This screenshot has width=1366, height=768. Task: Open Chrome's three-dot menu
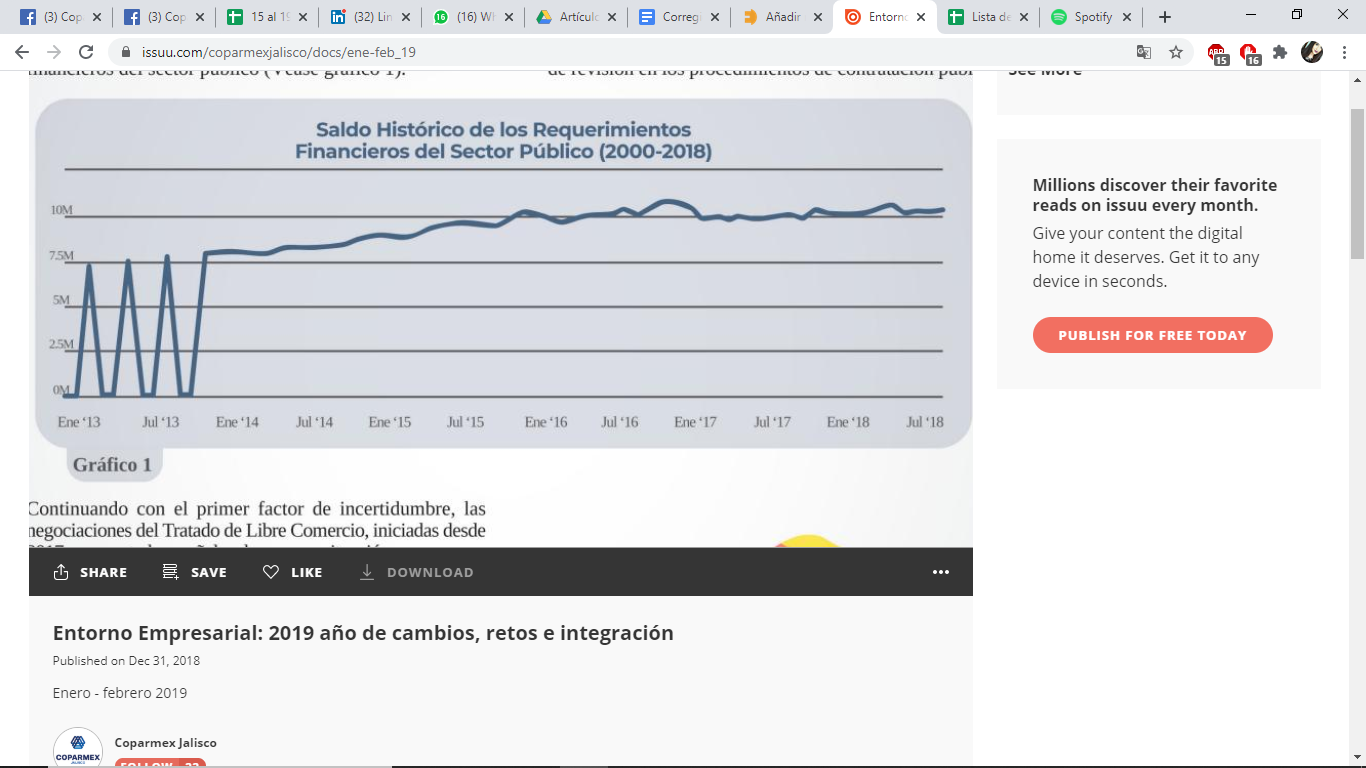1344,52
